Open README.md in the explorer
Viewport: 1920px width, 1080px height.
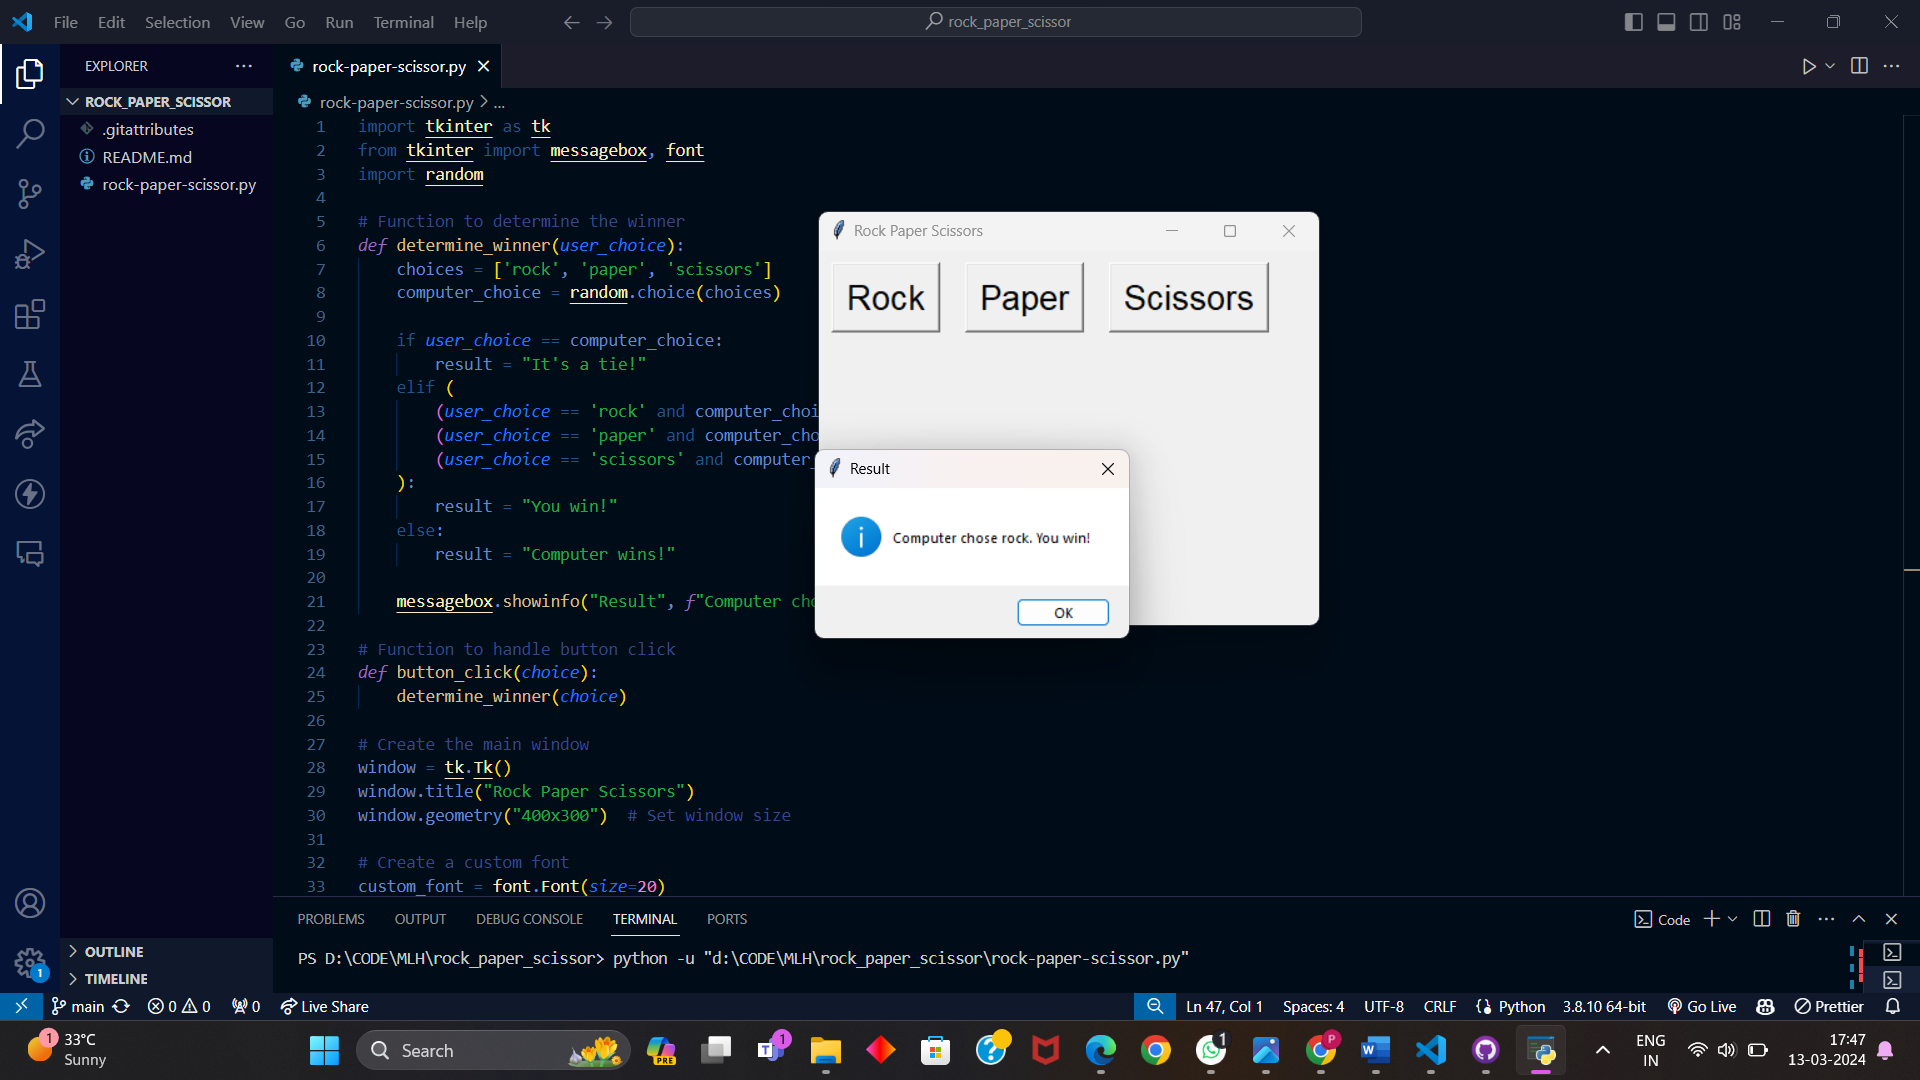pyautogui.click(x=147, y=157)
